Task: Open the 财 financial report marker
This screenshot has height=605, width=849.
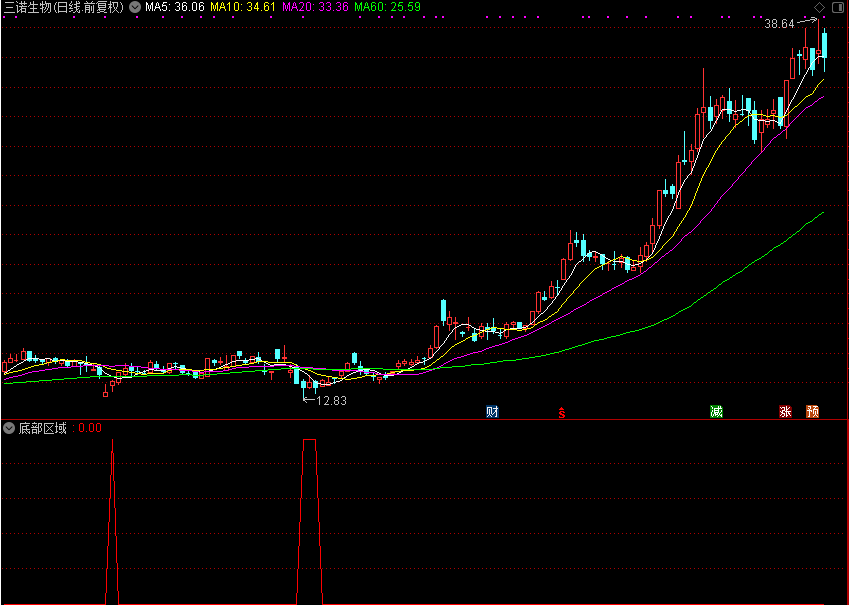Action: coord(492,412)
